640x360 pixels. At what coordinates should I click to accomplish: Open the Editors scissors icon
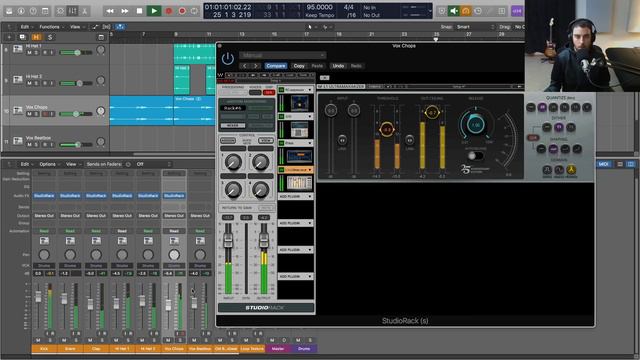84,11
